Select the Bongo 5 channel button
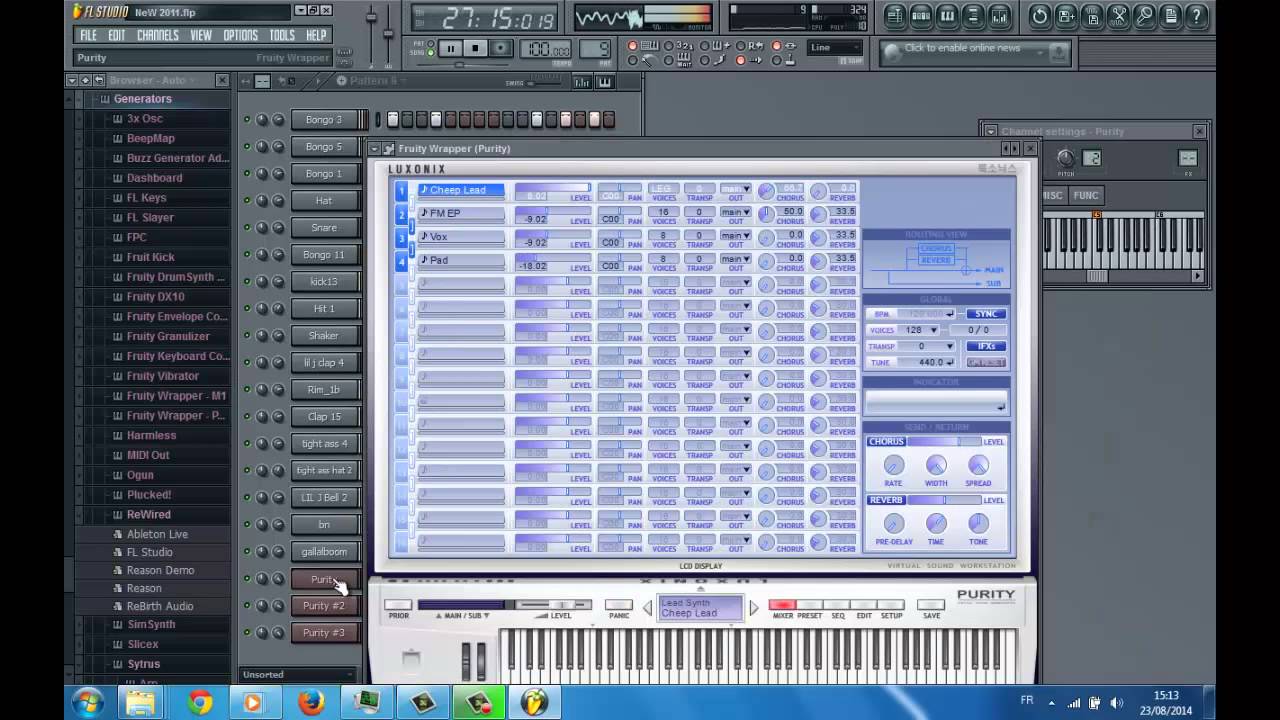Viewport: 1280px width, 720px height. 324,146
